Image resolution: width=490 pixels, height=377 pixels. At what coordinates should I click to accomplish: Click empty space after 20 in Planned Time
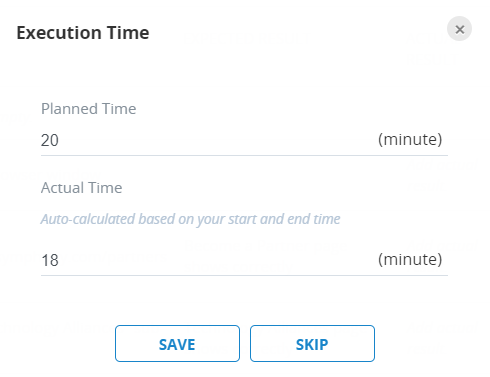click(x=217, y=140)
